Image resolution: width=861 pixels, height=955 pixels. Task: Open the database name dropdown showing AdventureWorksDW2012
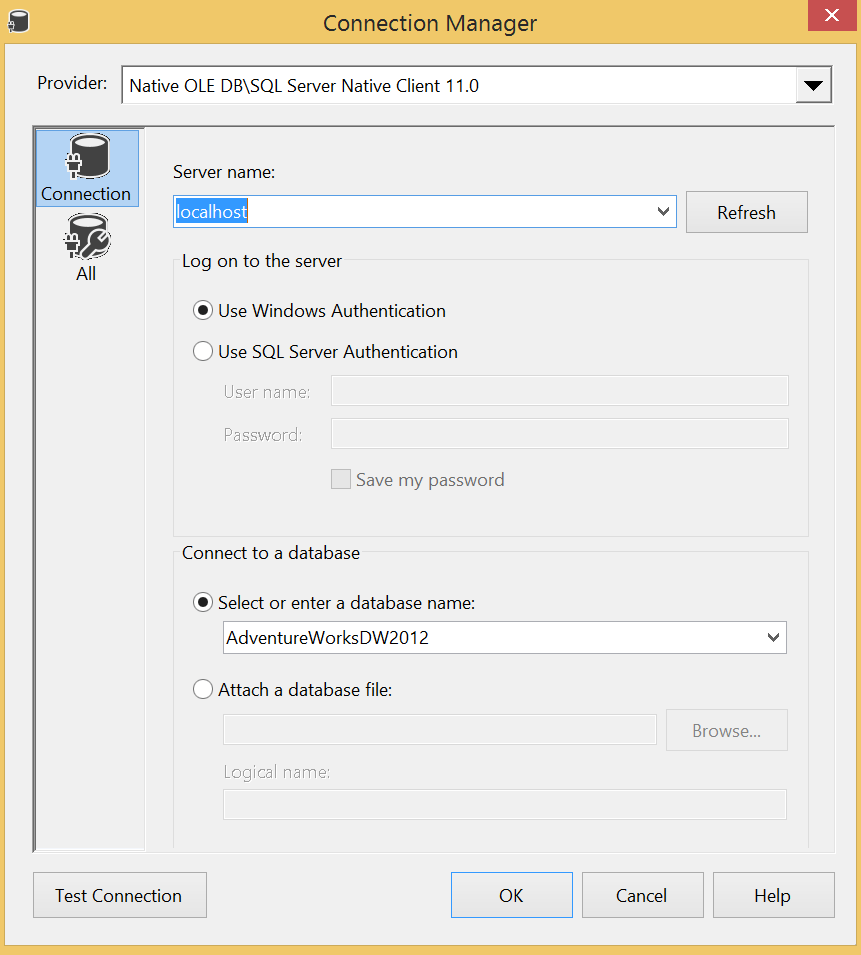click(772, 637)
